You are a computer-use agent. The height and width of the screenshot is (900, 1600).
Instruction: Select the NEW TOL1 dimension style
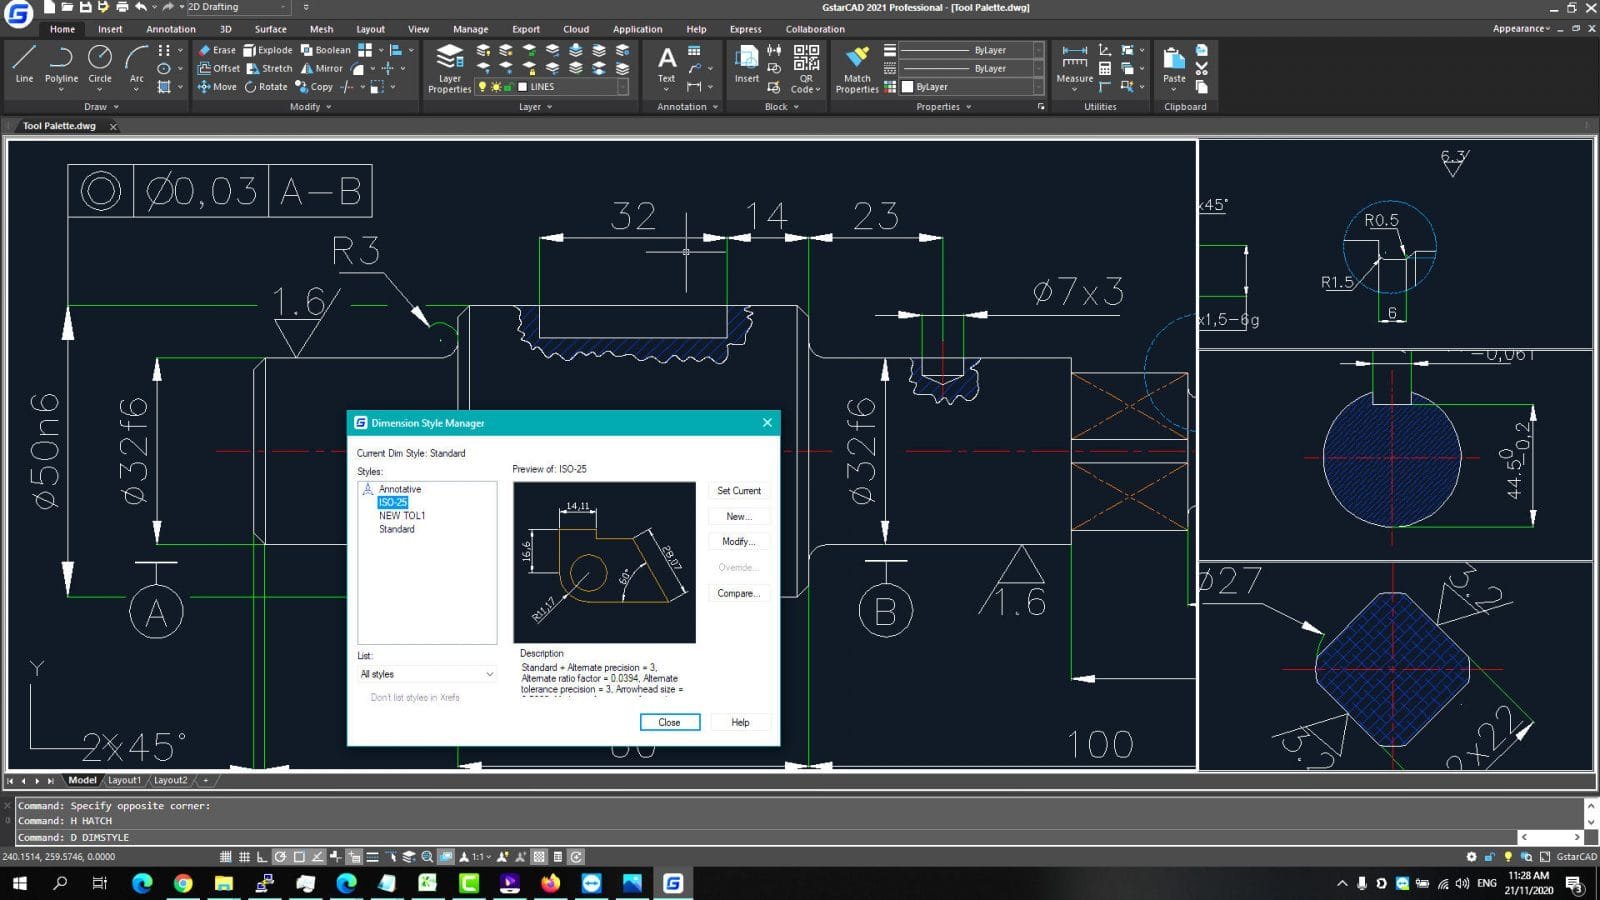coord(402,516)
